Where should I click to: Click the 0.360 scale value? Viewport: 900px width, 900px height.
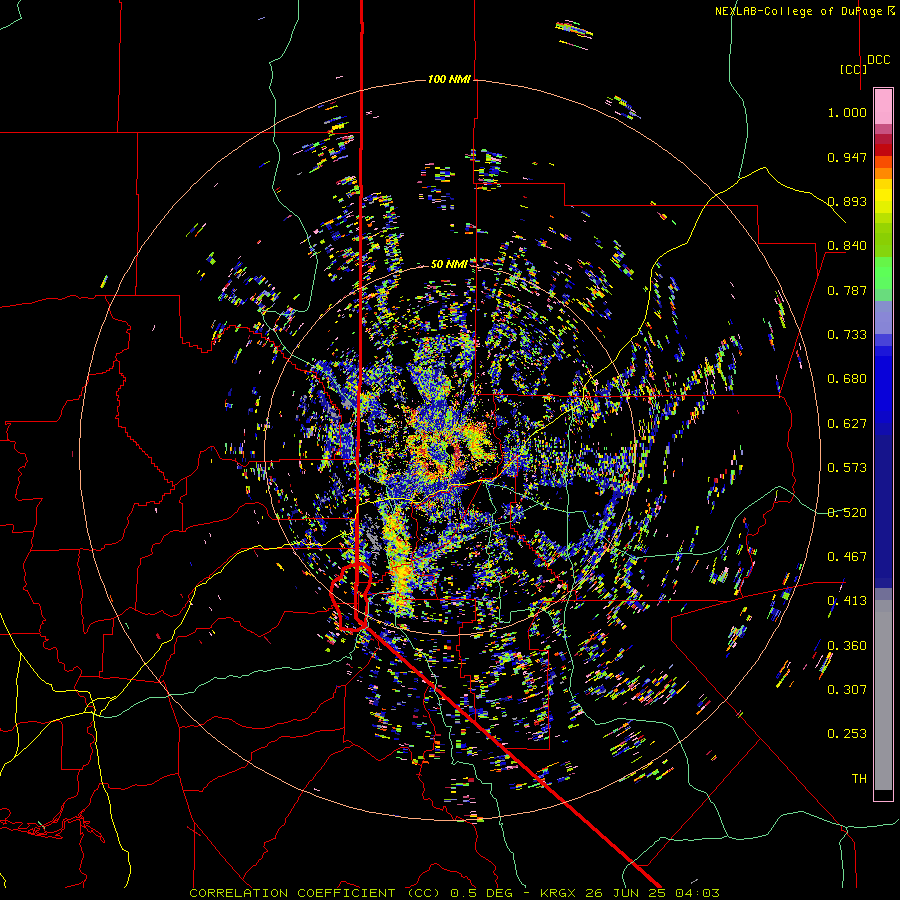pyautogui.click(x=847, y=646)
